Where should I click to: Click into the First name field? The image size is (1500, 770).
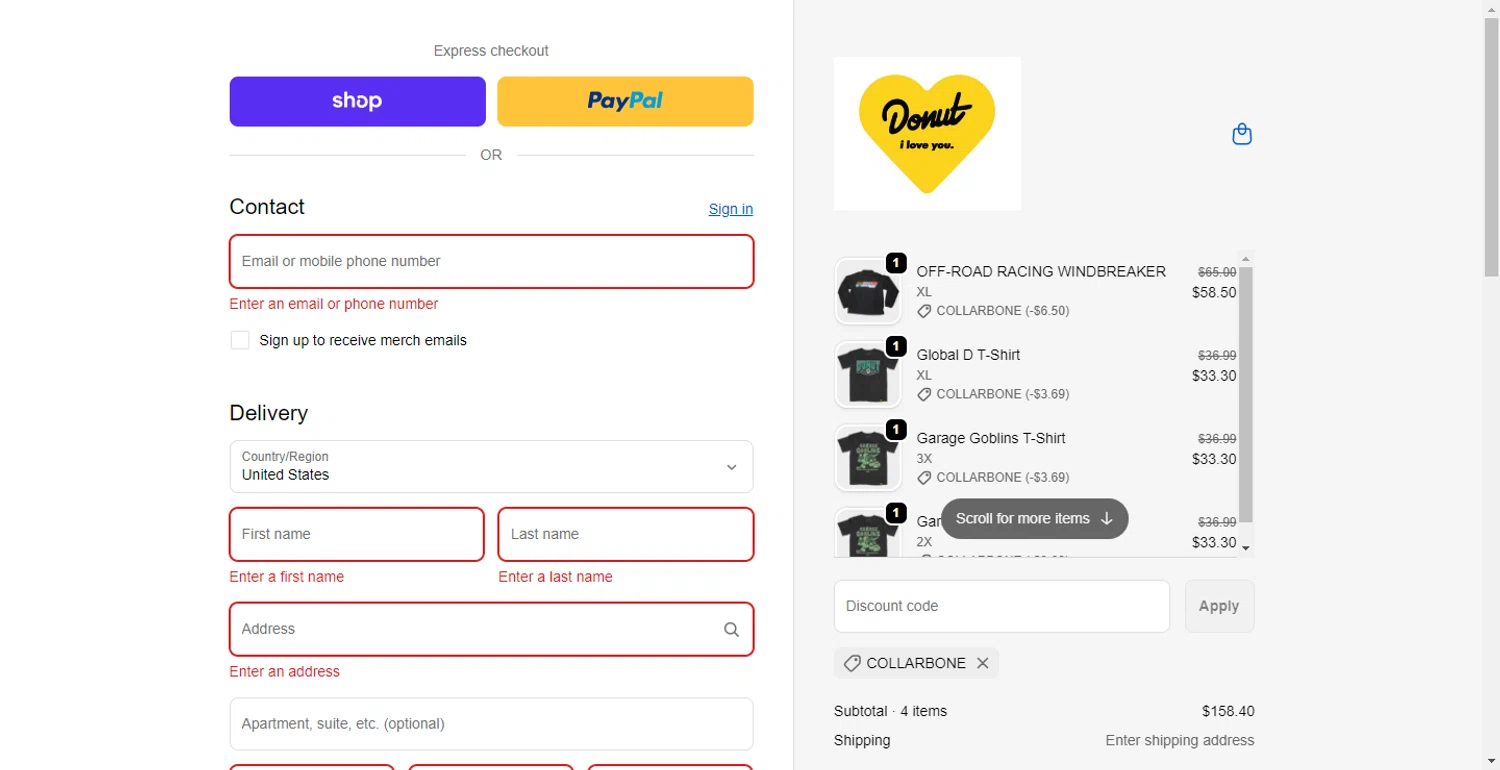click(x=356, y=534)
